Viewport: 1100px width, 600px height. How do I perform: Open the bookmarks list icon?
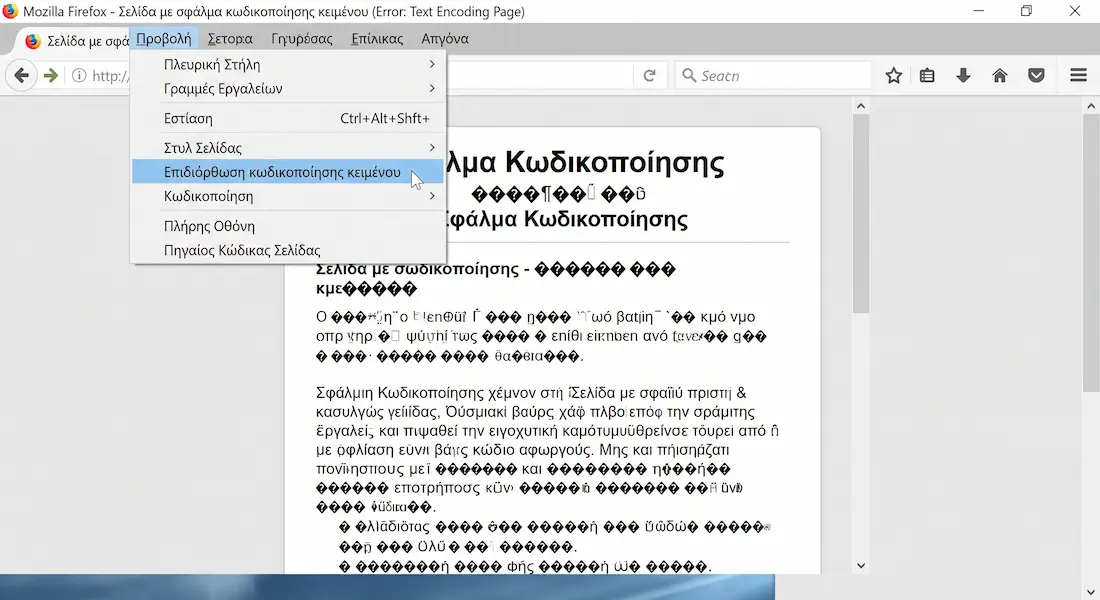(927, 75)
